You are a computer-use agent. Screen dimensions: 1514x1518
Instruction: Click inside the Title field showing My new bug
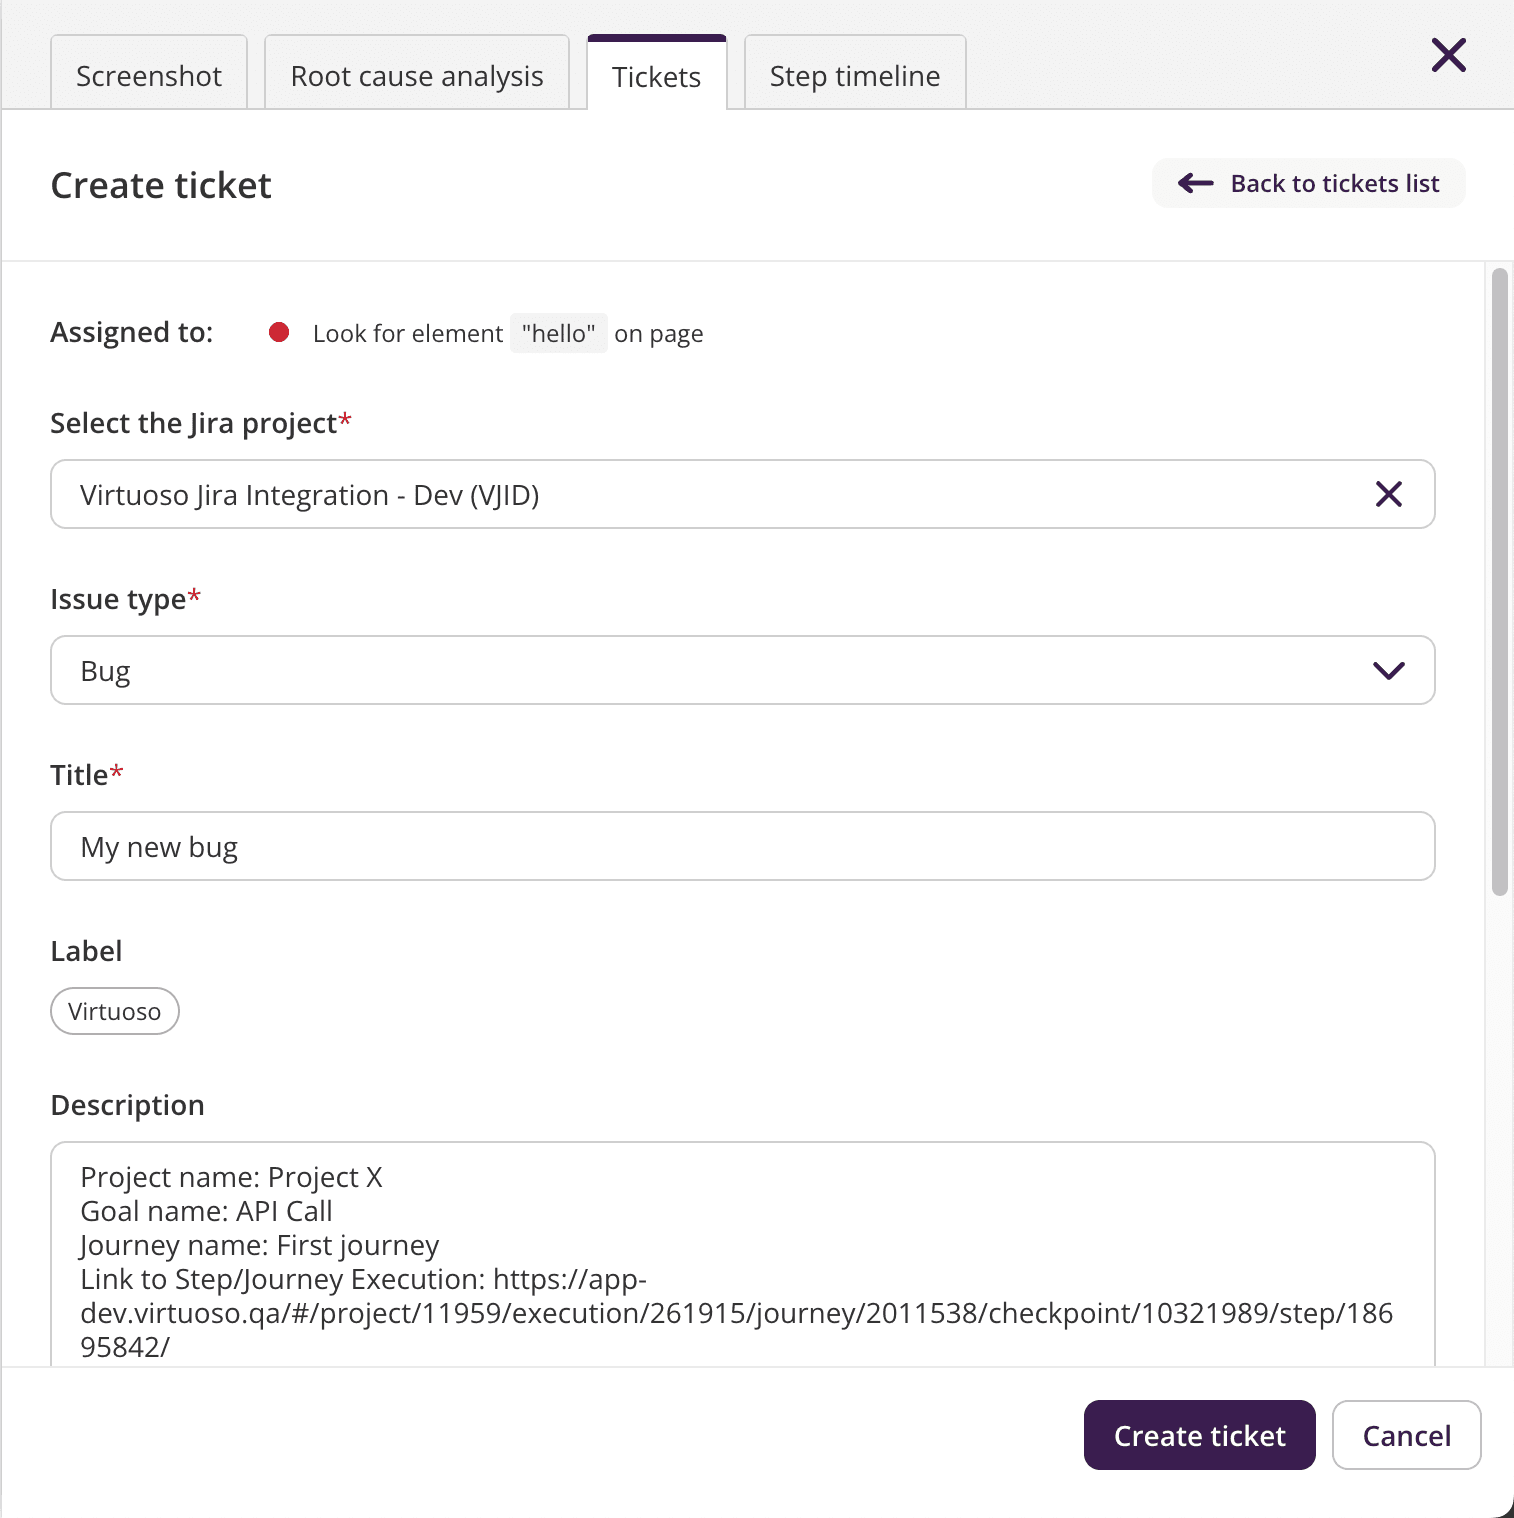(x=742, y=846)
